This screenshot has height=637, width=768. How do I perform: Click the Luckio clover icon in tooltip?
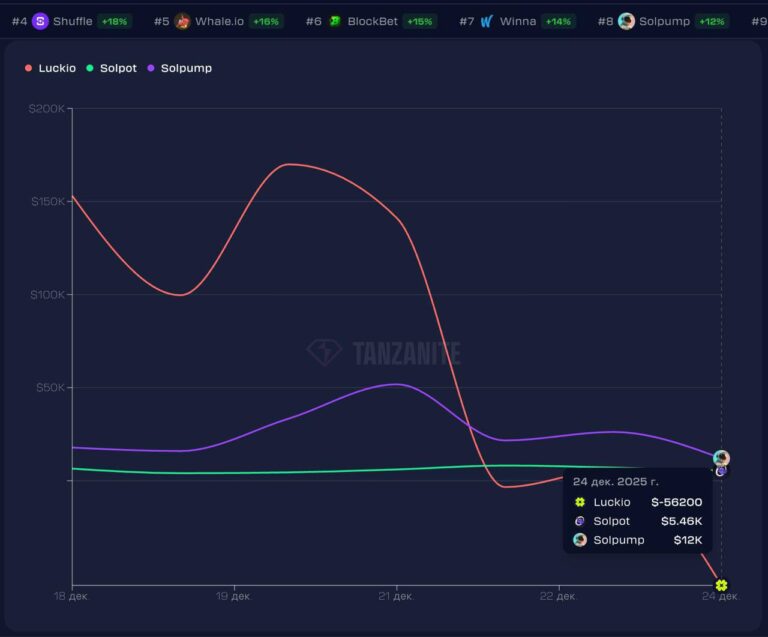(580, 502)
